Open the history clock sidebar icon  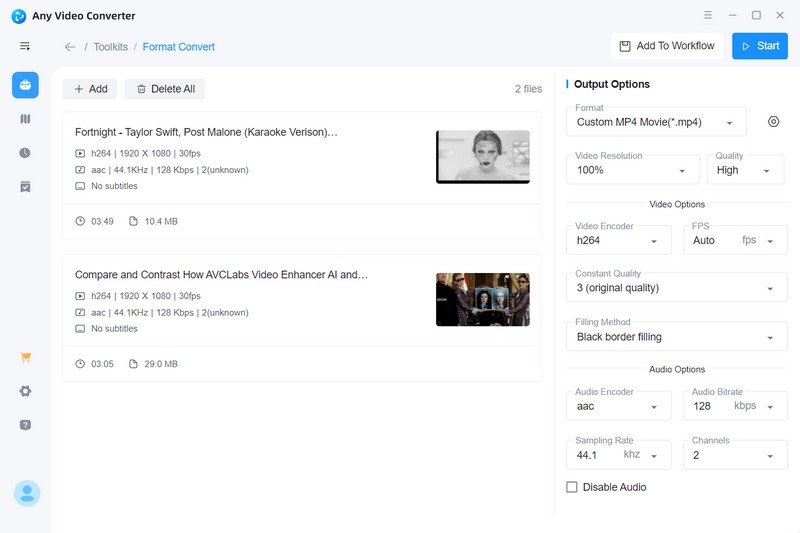(x=25, y=153)
